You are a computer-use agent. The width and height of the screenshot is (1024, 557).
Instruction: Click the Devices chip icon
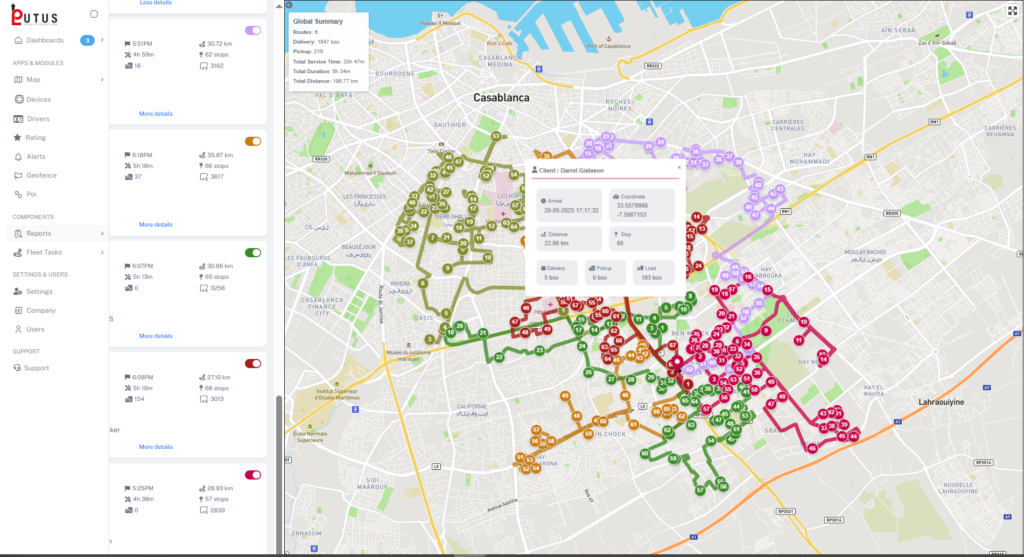click(18, 99)
